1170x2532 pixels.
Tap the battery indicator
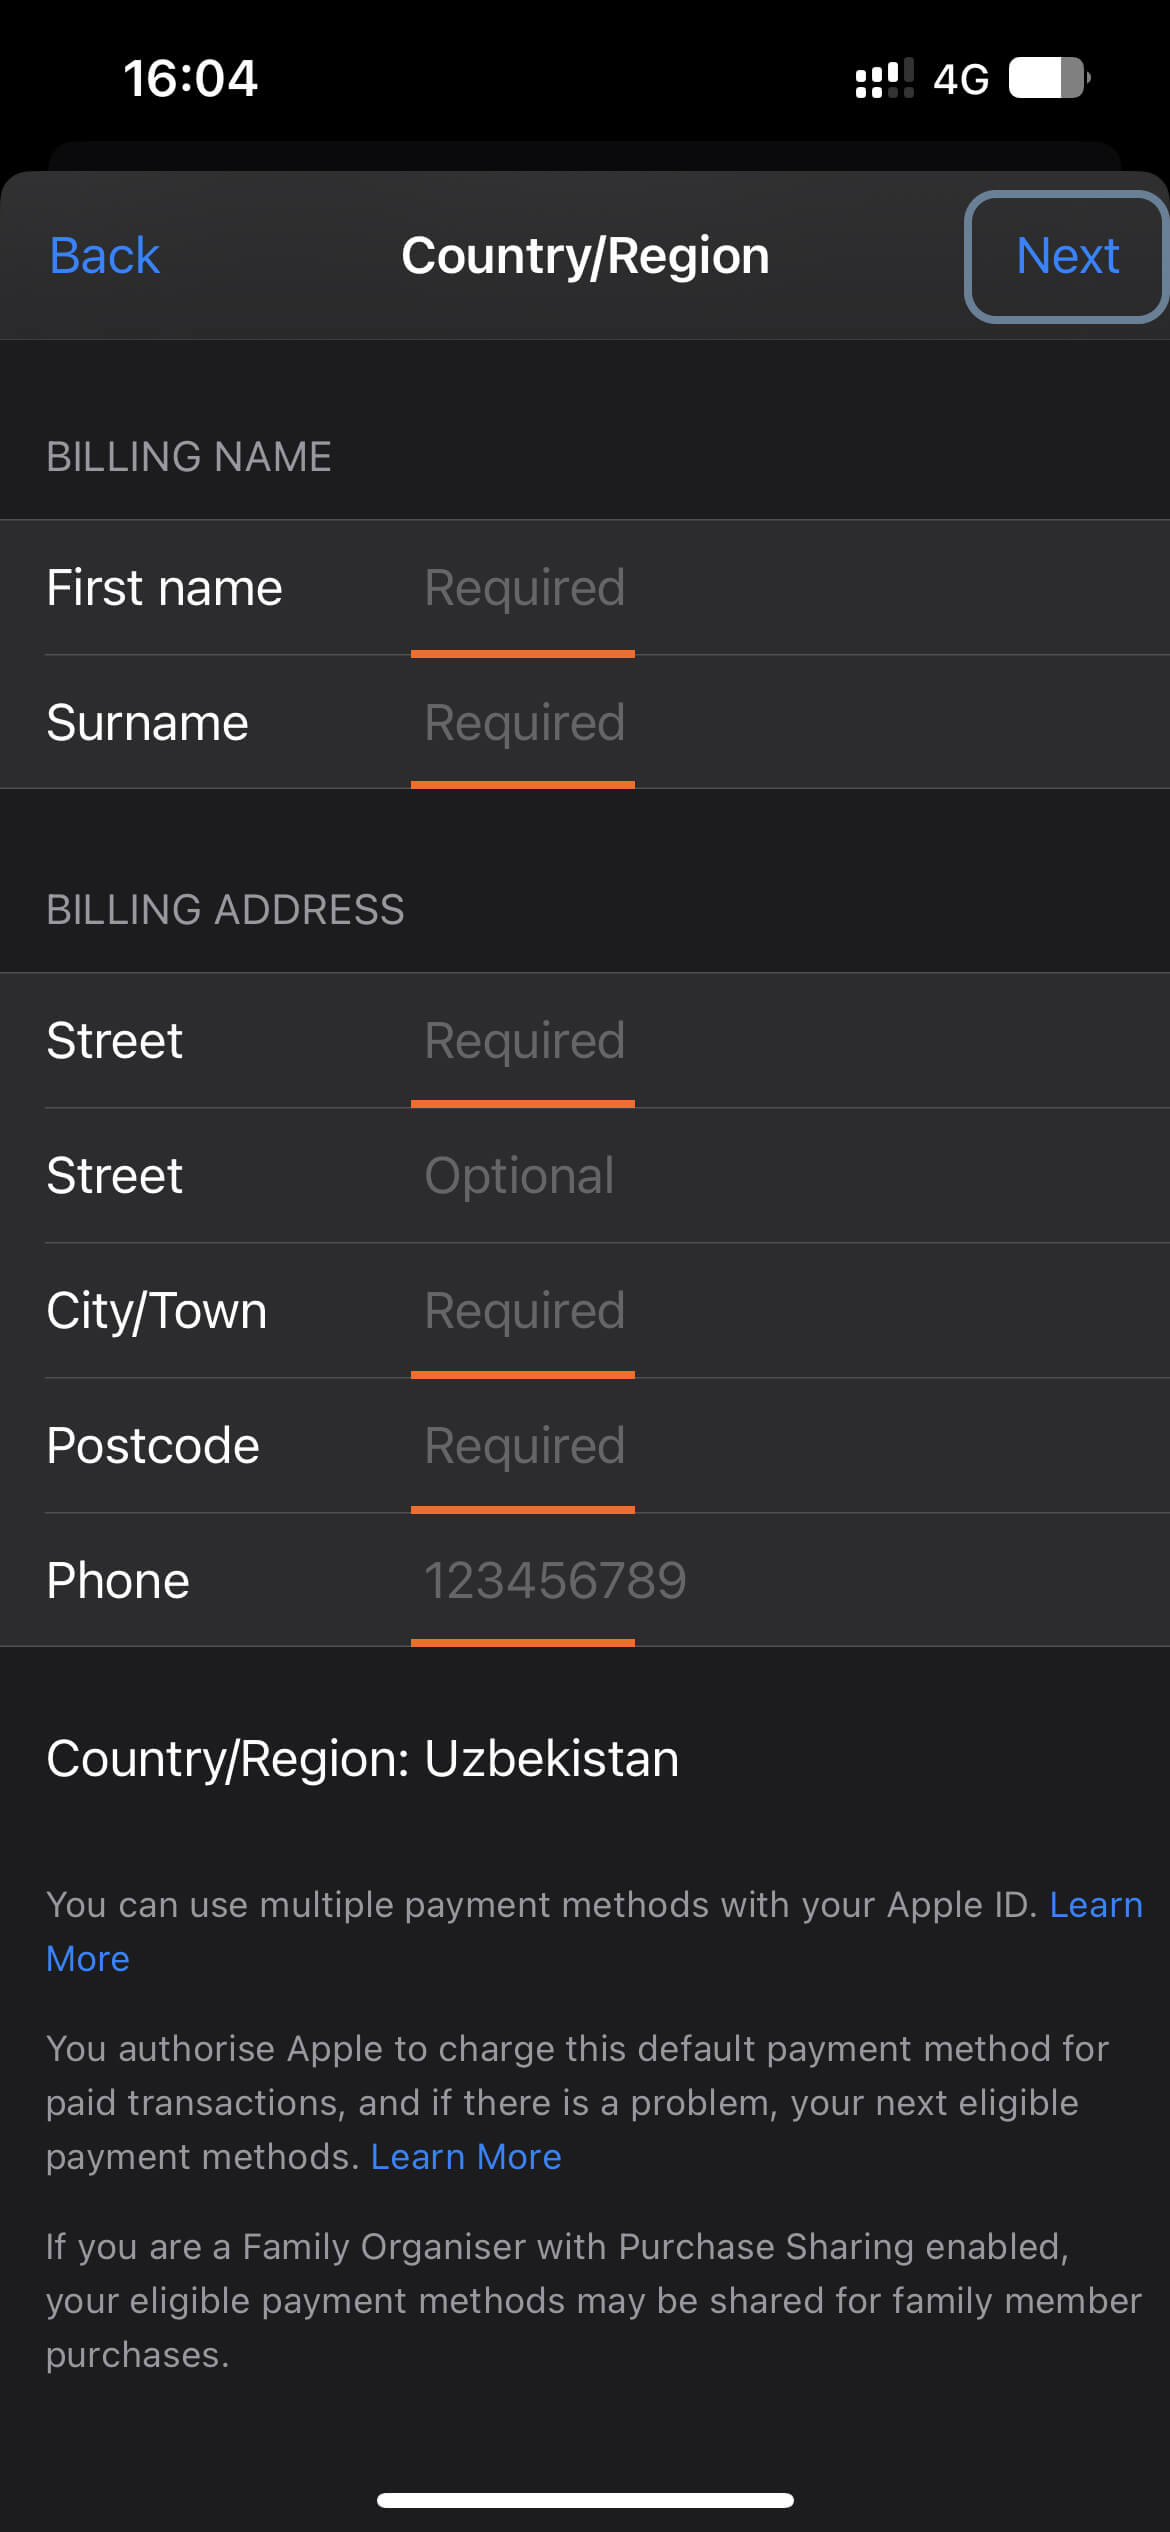(x=1045, y=78)
